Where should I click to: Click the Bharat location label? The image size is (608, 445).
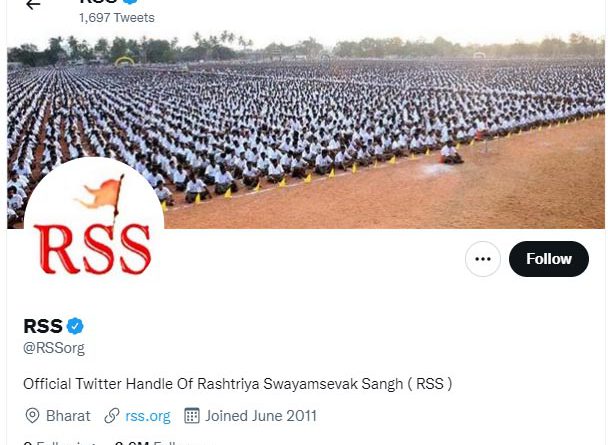(68, 416)
